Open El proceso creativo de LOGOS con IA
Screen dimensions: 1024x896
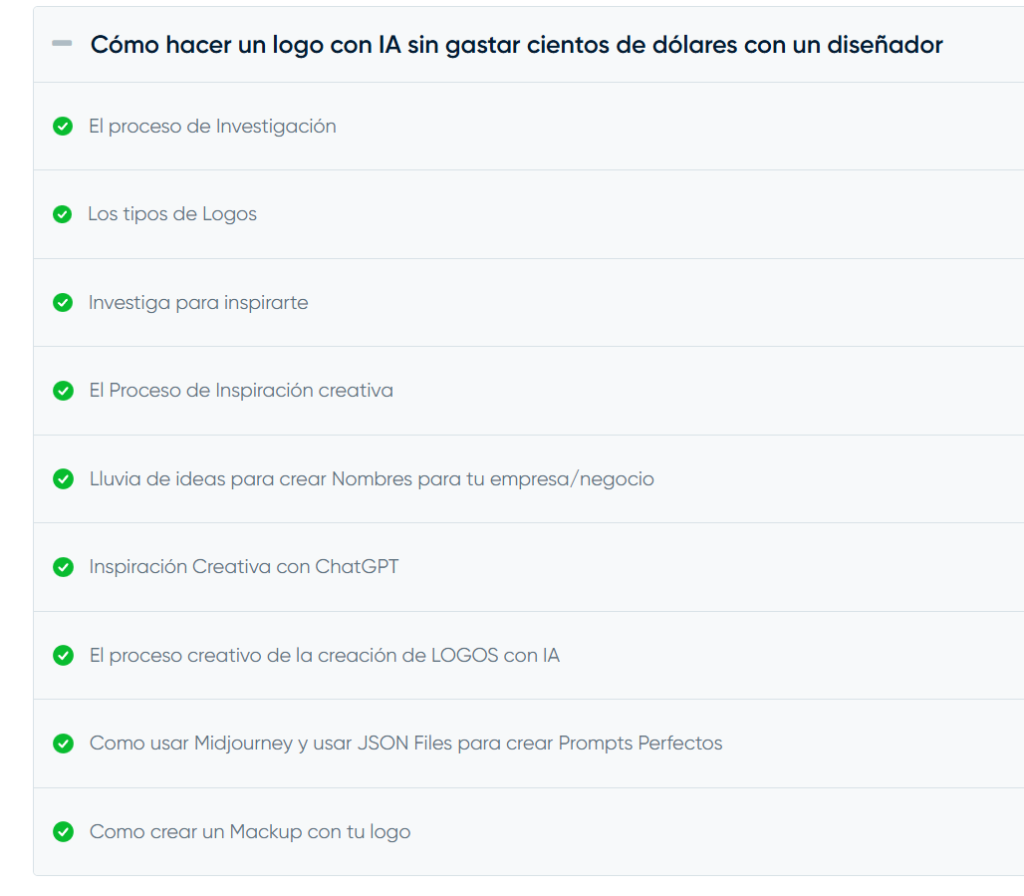click(x=324, y=656)
